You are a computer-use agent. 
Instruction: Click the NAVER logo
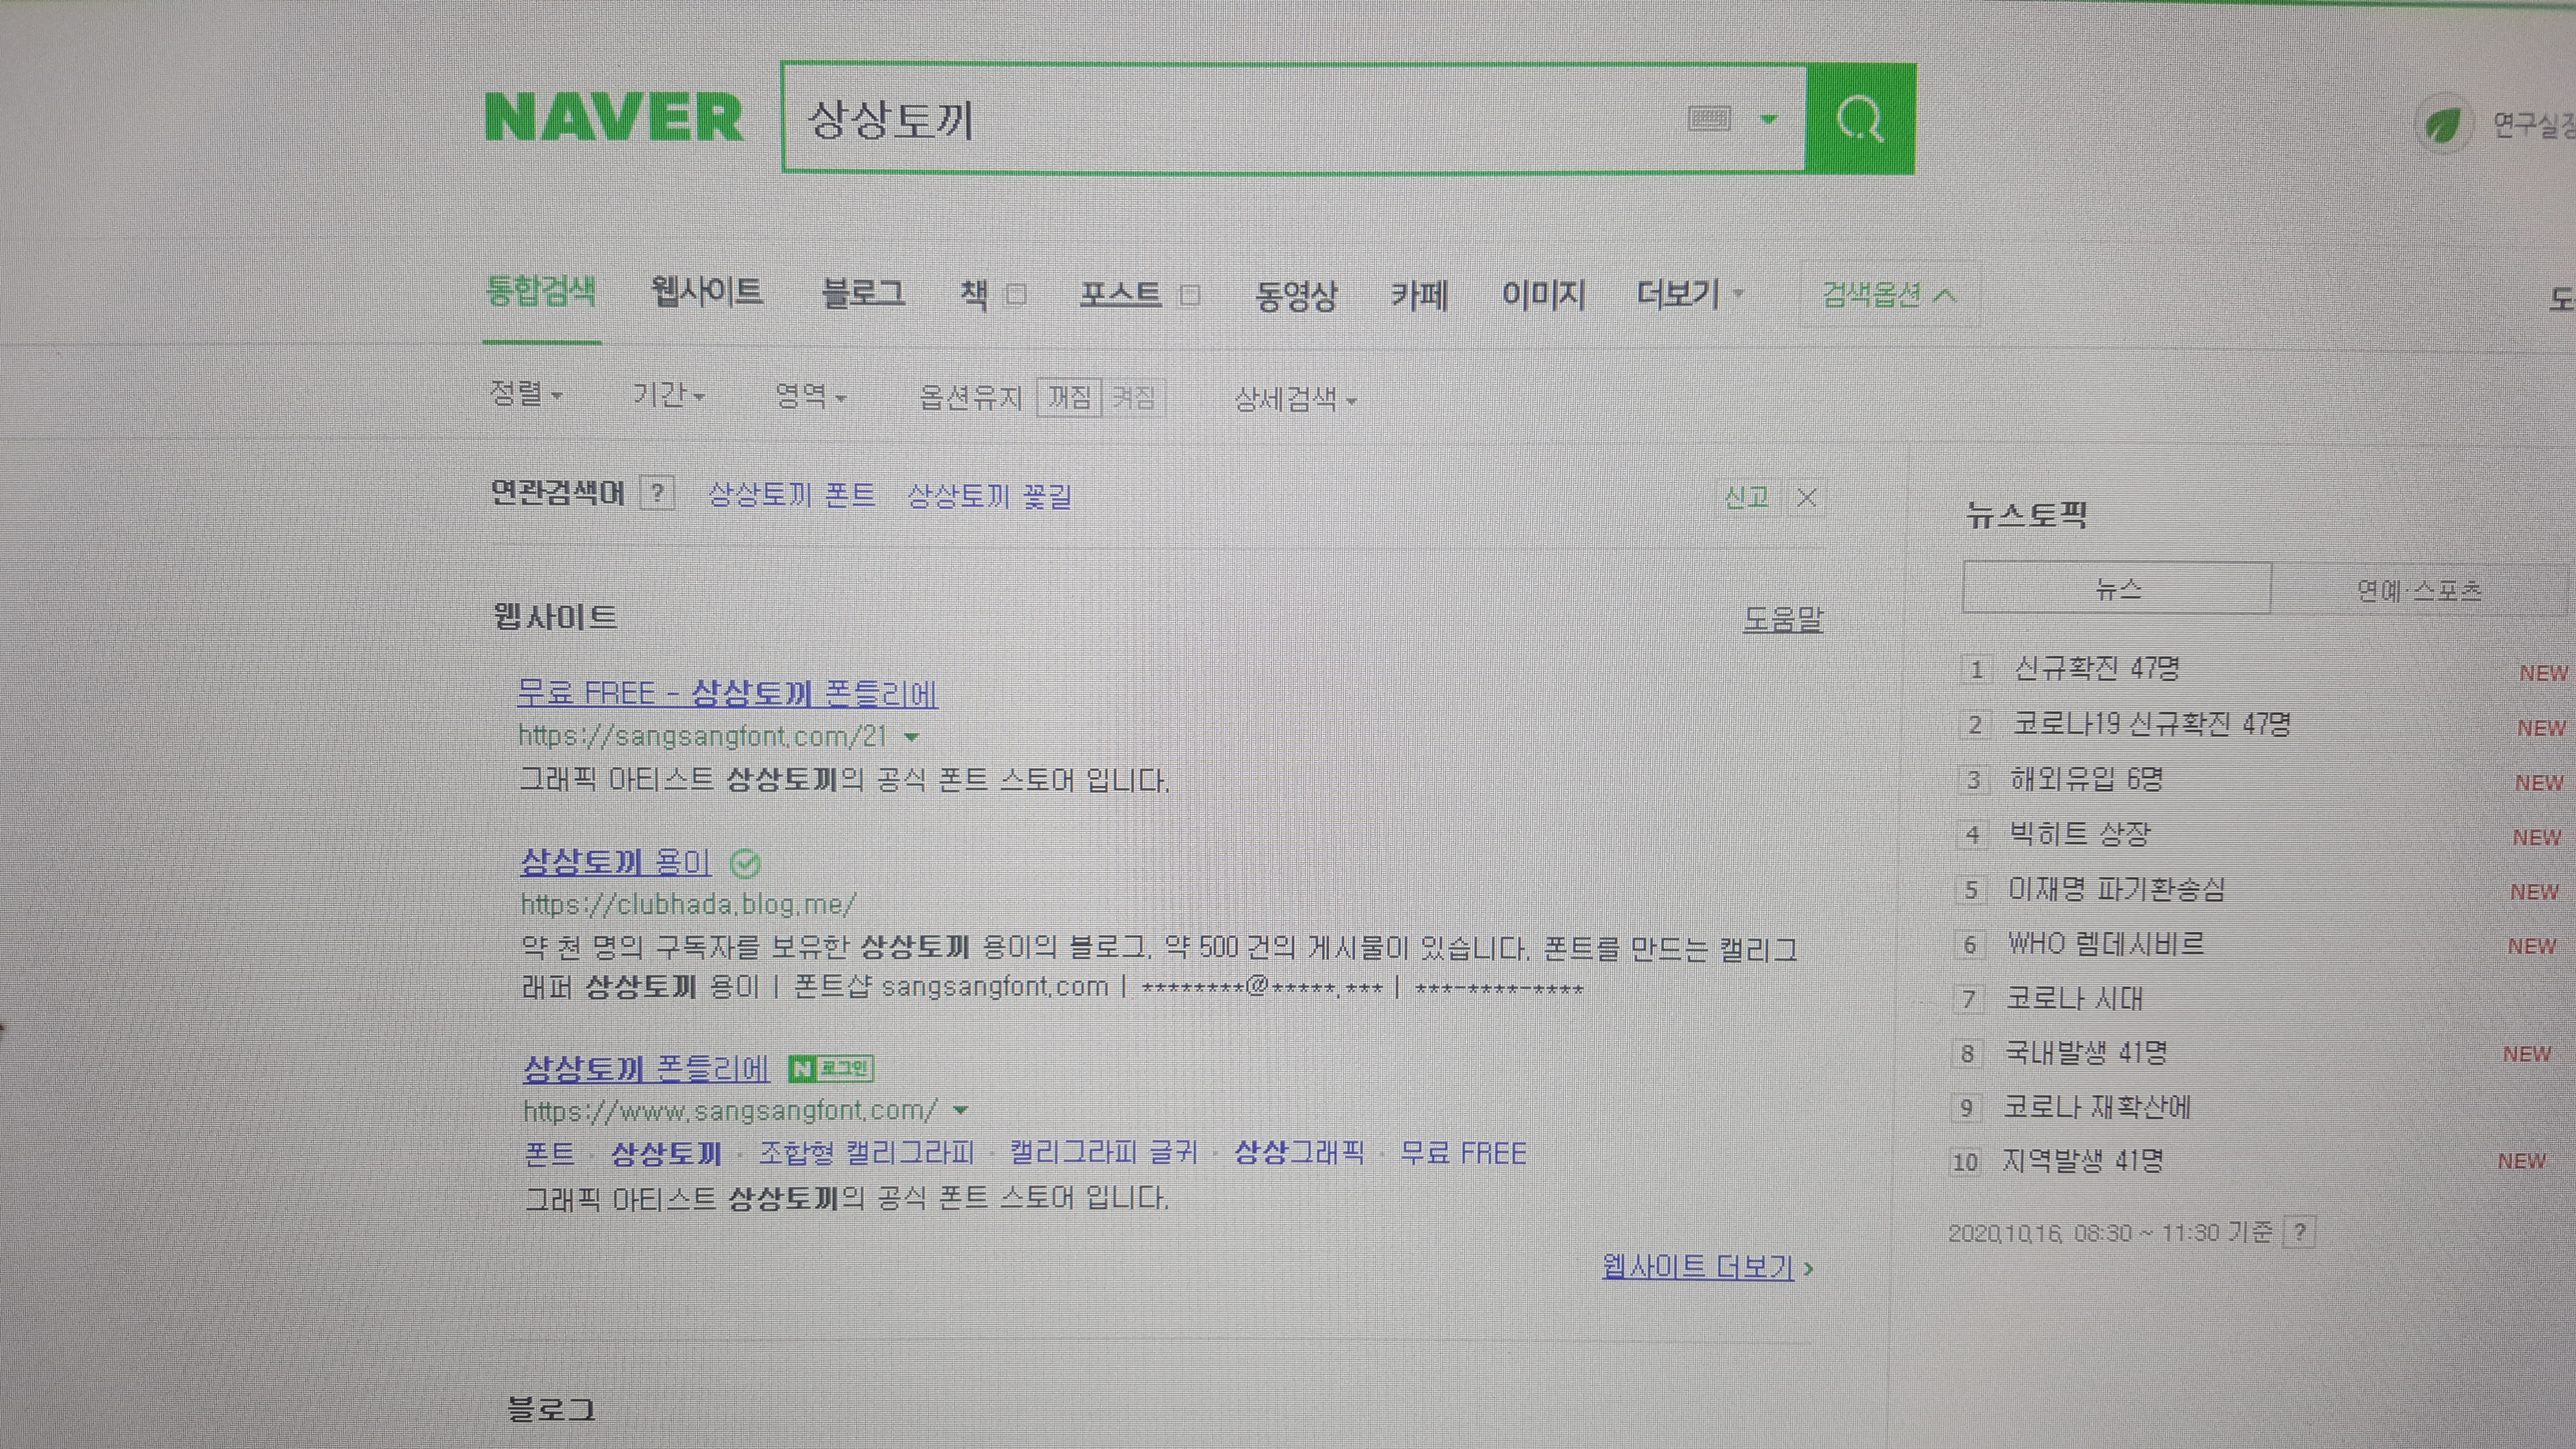[x=614, y=118]
